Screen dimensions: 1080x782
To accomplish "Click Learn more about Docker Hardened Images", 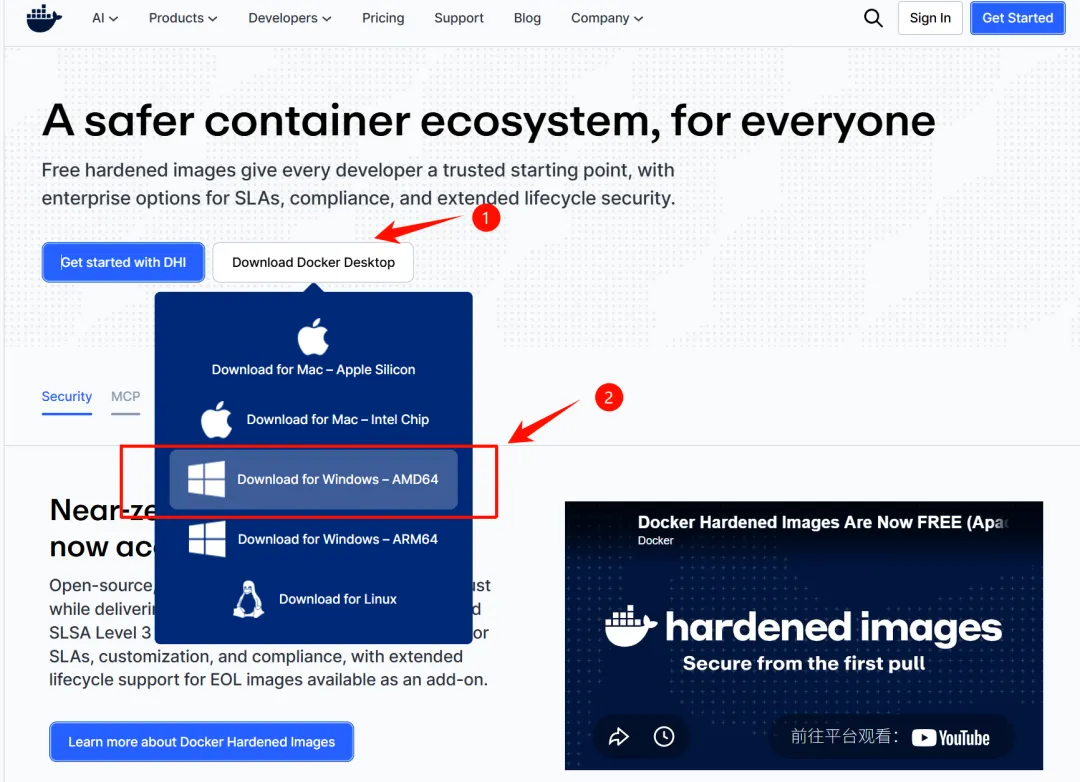I will tap(201, 742).
